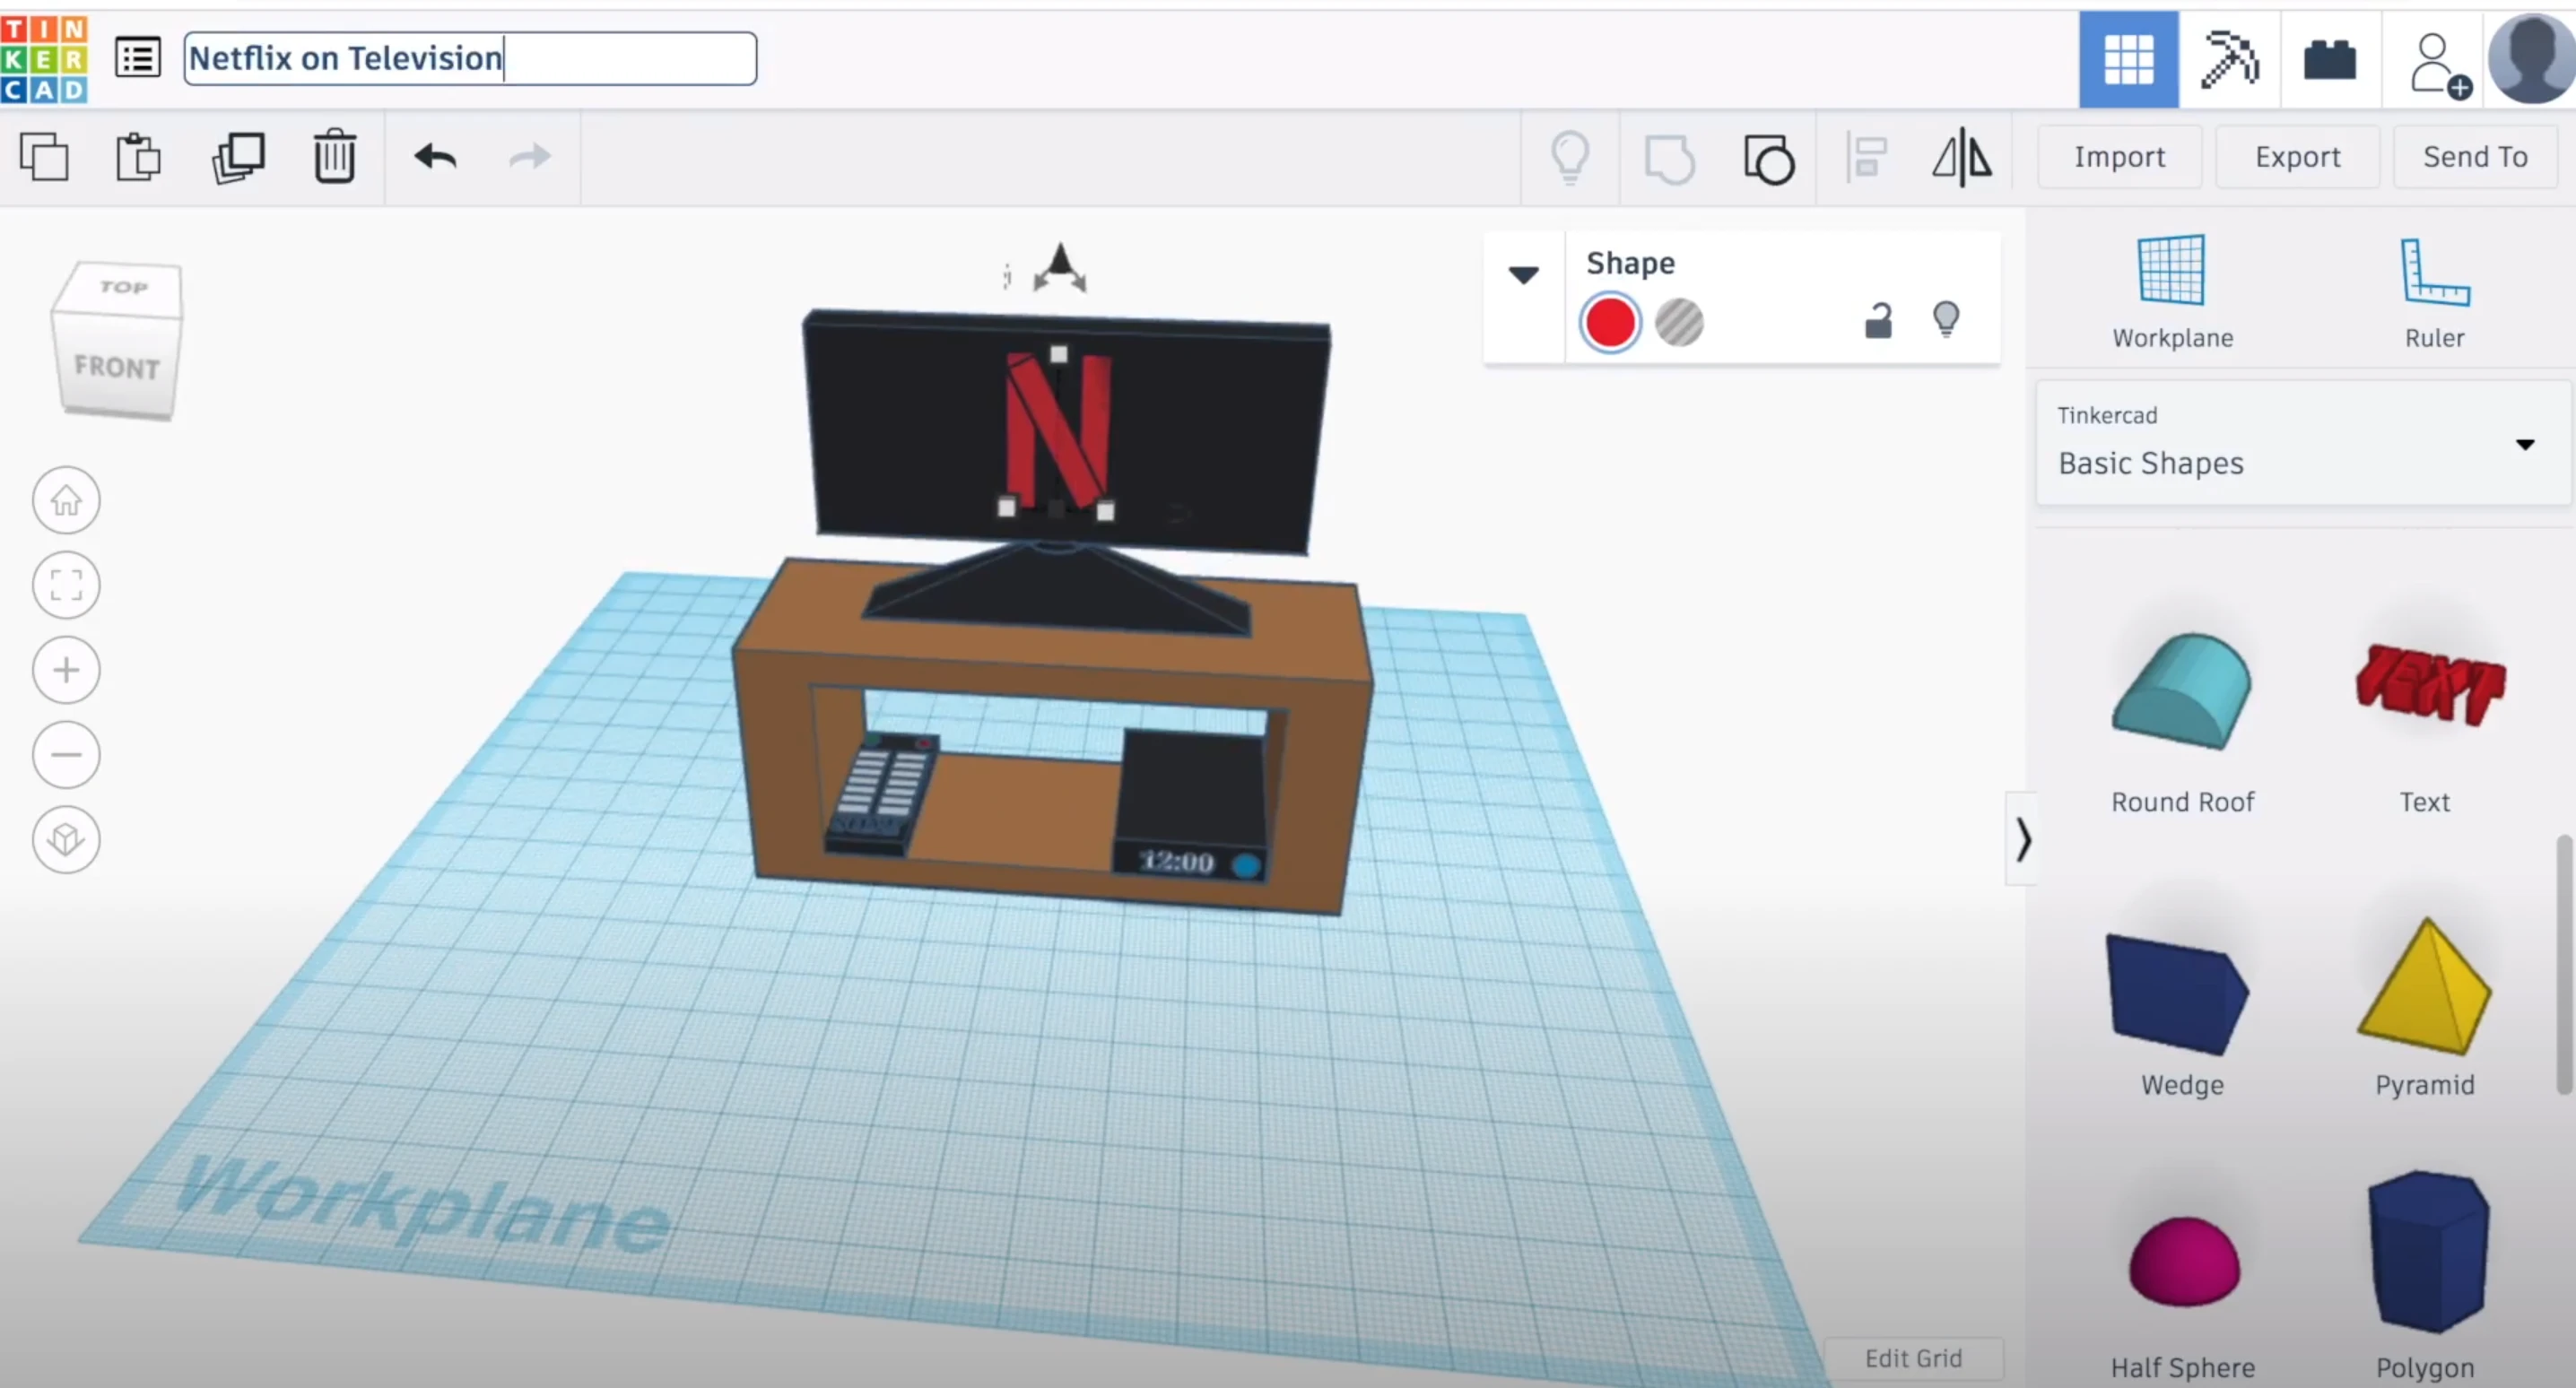The image size is (2576, 1388).
Task: Fit all shapes in view
Action: pos(66,585)
